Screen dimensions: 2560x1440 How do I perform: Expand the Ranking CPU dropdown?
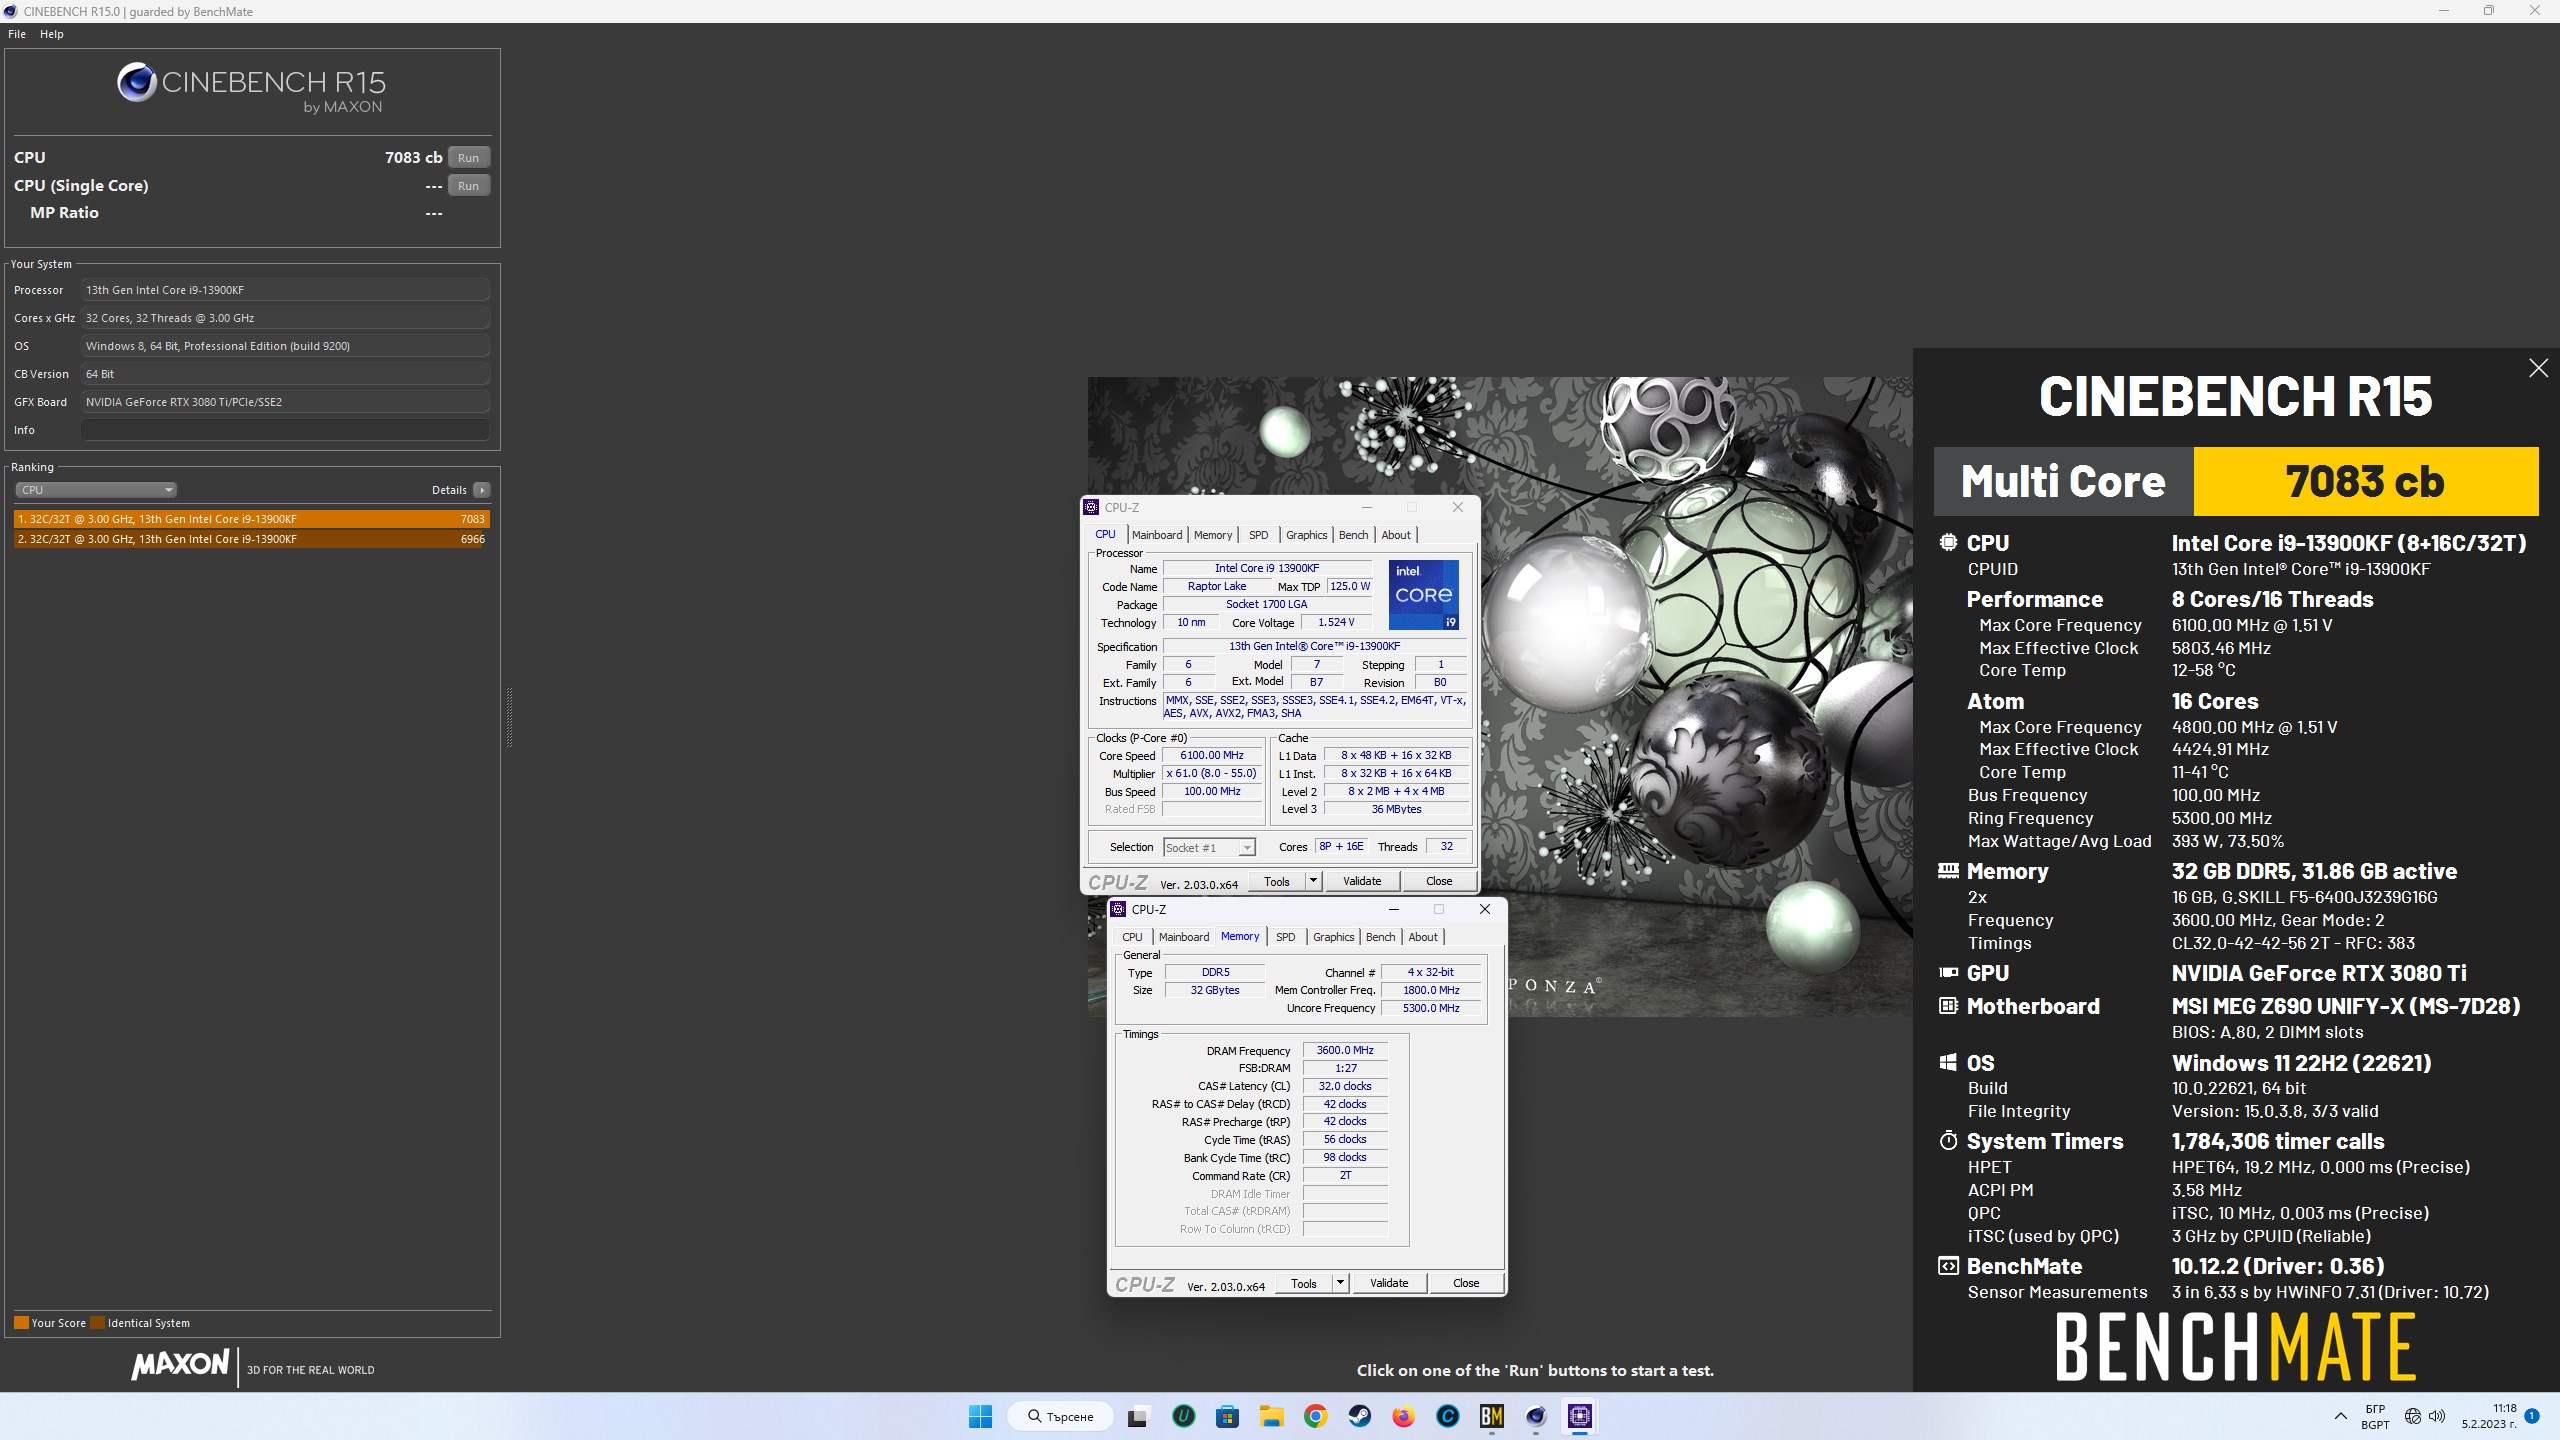click(96, 490)
